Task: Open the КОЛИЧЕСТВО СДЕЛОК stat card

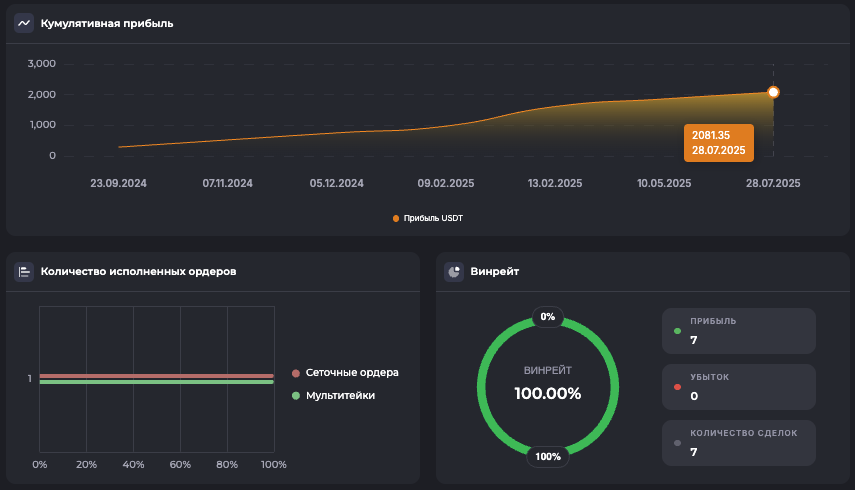Action: point(739,443)
